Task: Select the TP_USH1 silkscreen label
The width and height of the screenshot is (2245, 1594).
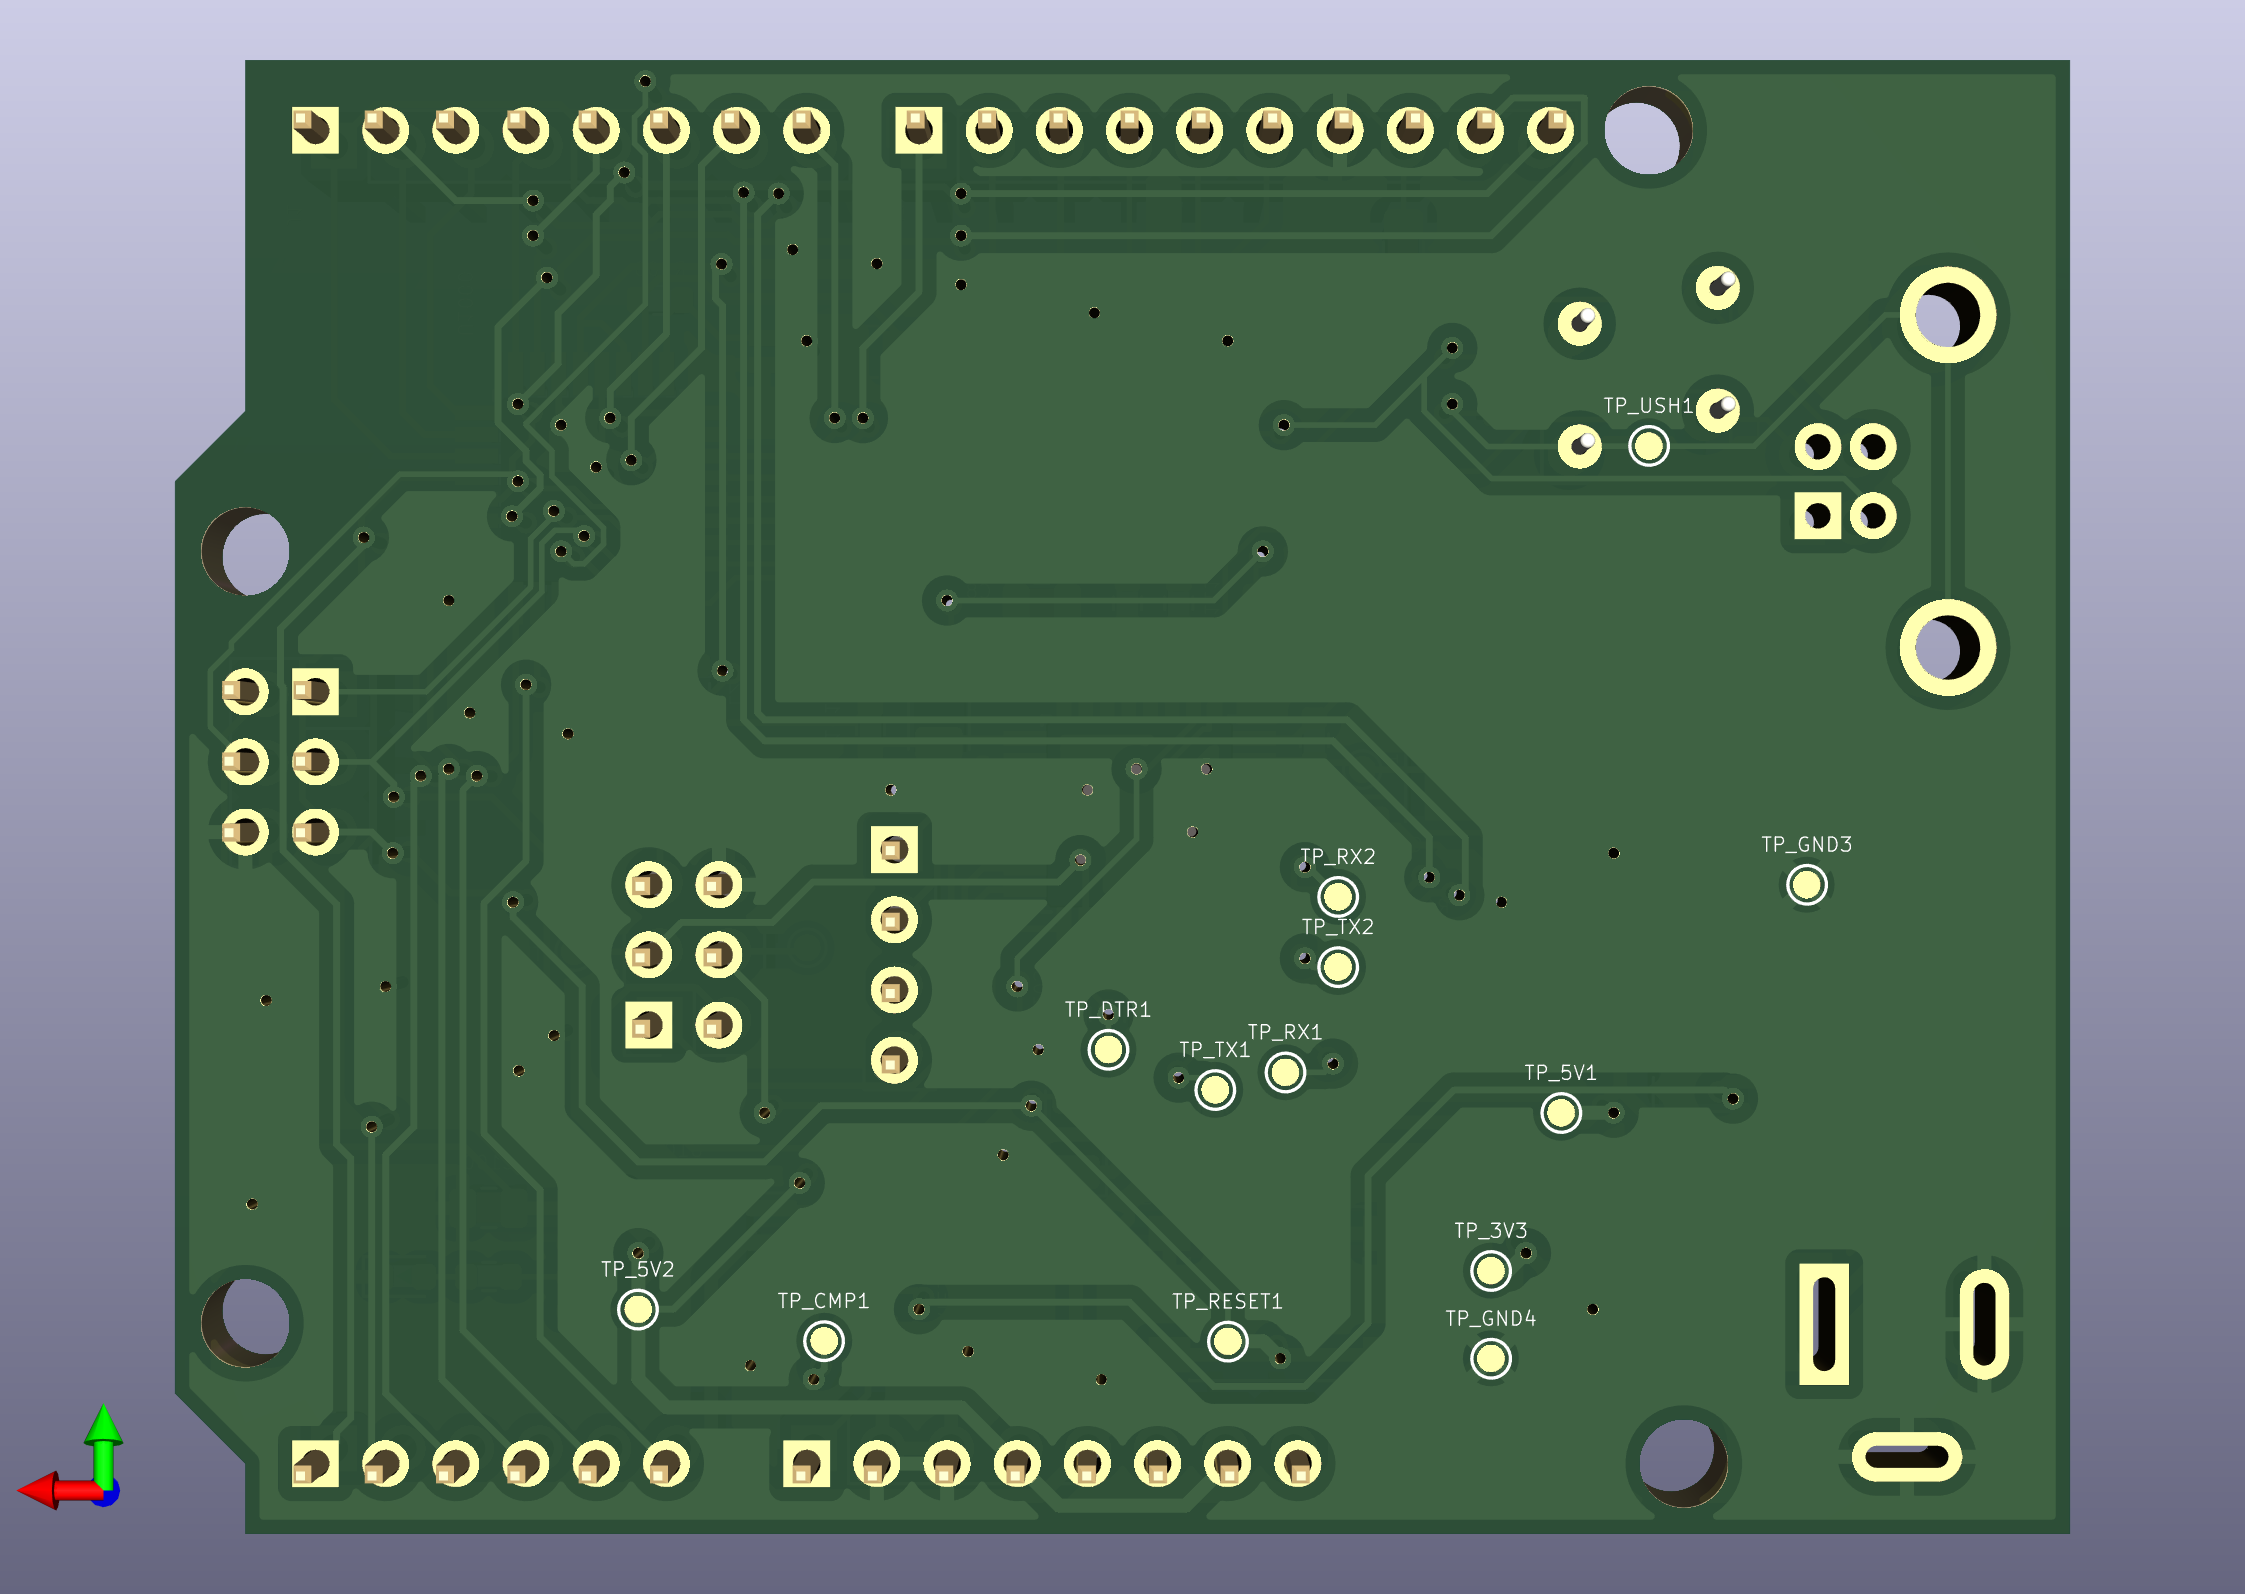Action: [1648, 406]
